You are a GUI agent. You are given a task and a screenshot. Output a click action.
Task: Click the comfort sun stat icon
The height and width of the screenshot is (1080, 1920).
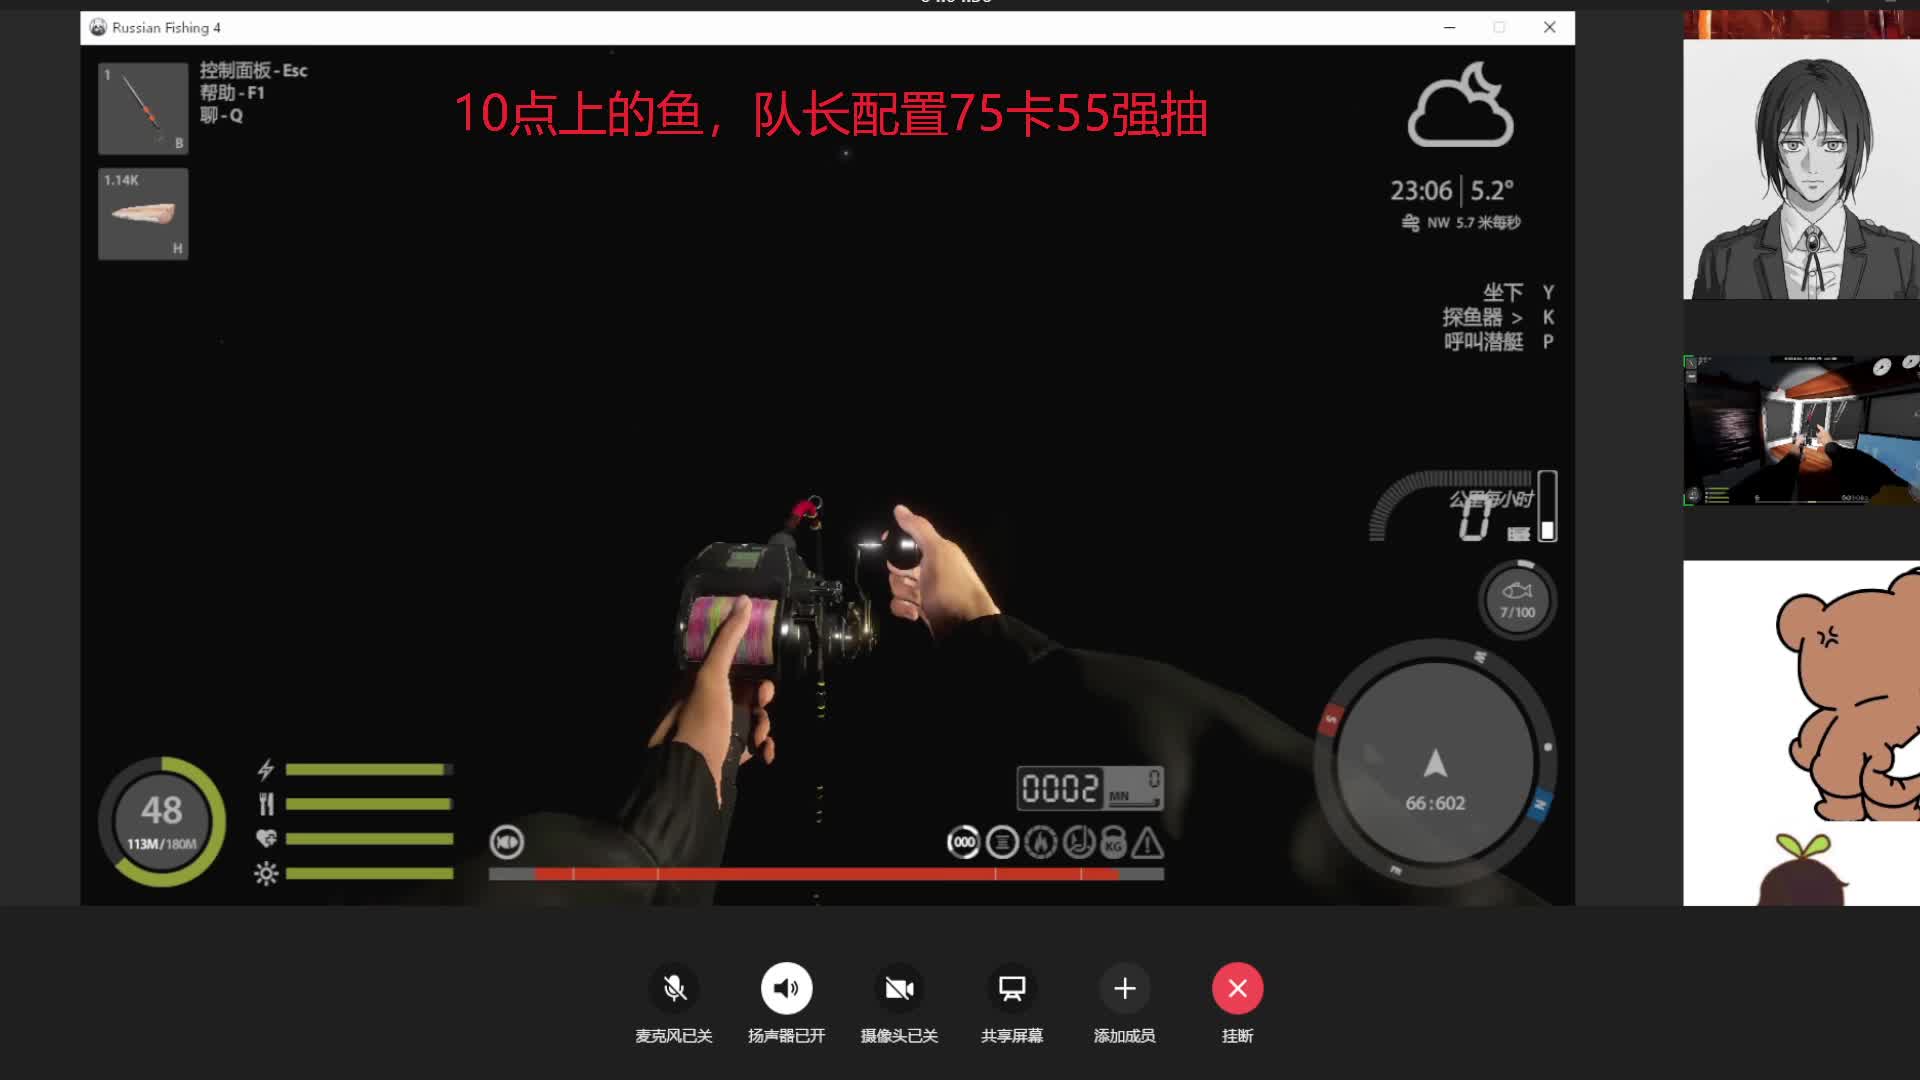265,871
